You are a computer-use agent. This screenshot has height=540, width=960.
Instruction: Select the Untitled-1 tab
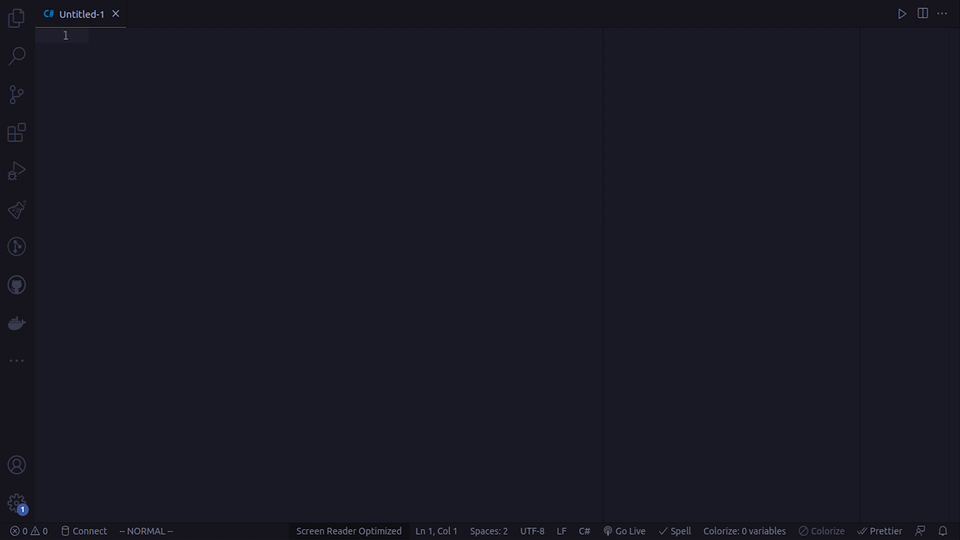pos(81,14)
